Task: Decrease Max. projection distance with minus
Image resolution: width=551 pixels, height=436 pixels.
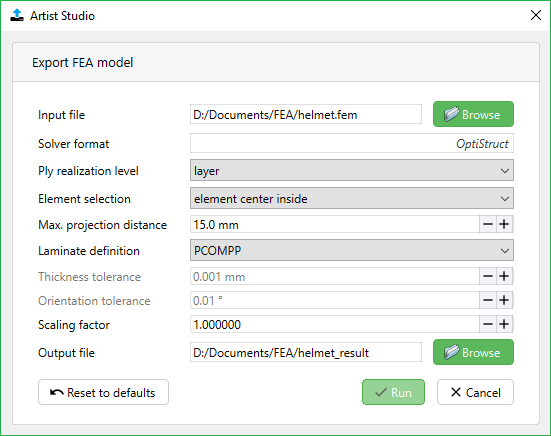Action: pyautogui.click(x=488, y=224)
